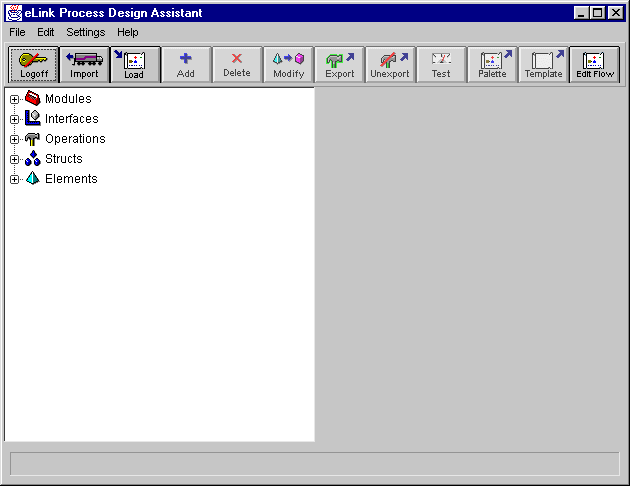Click the Load toolbar button
This screenshot has width=630, height=486.
[x=135, y=65]
